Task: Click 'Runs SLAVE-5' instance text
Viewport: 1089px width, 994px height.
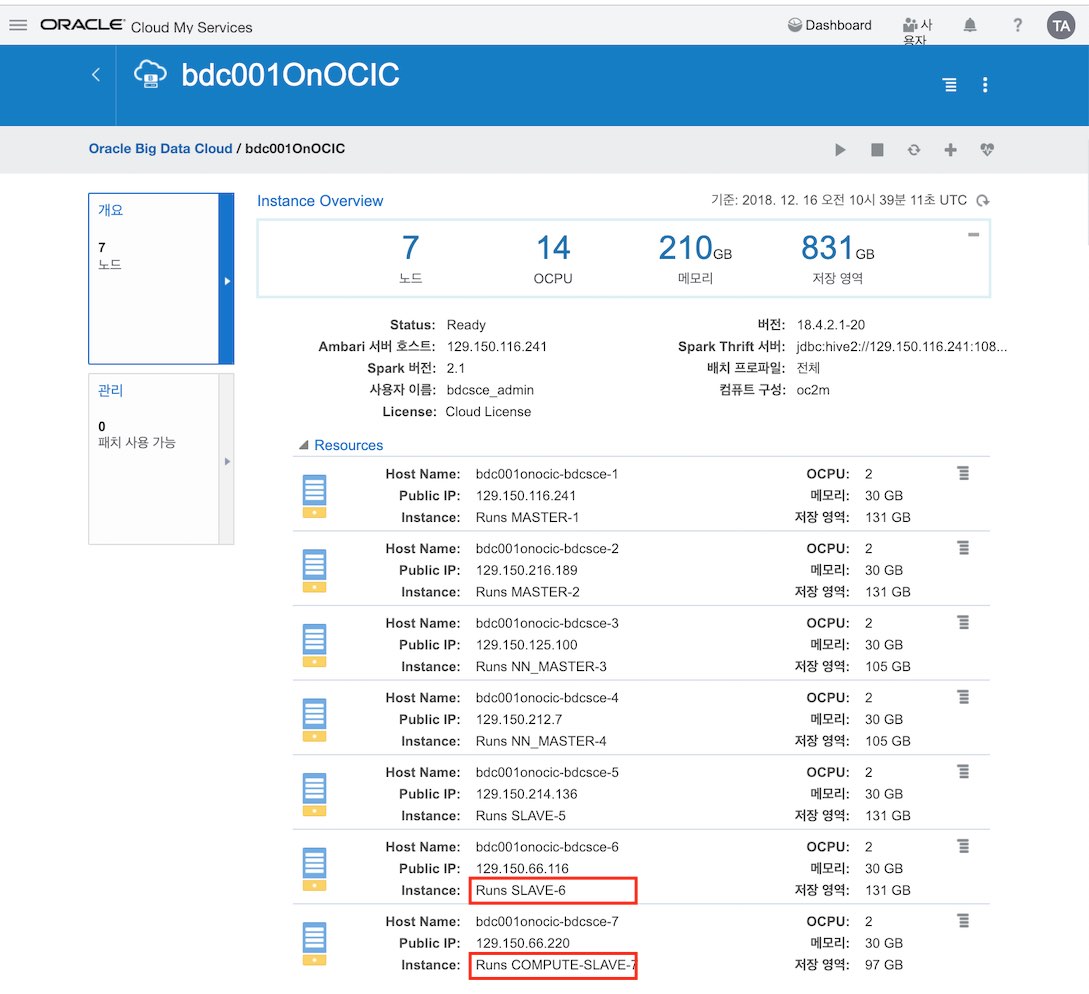Action: 520,815
